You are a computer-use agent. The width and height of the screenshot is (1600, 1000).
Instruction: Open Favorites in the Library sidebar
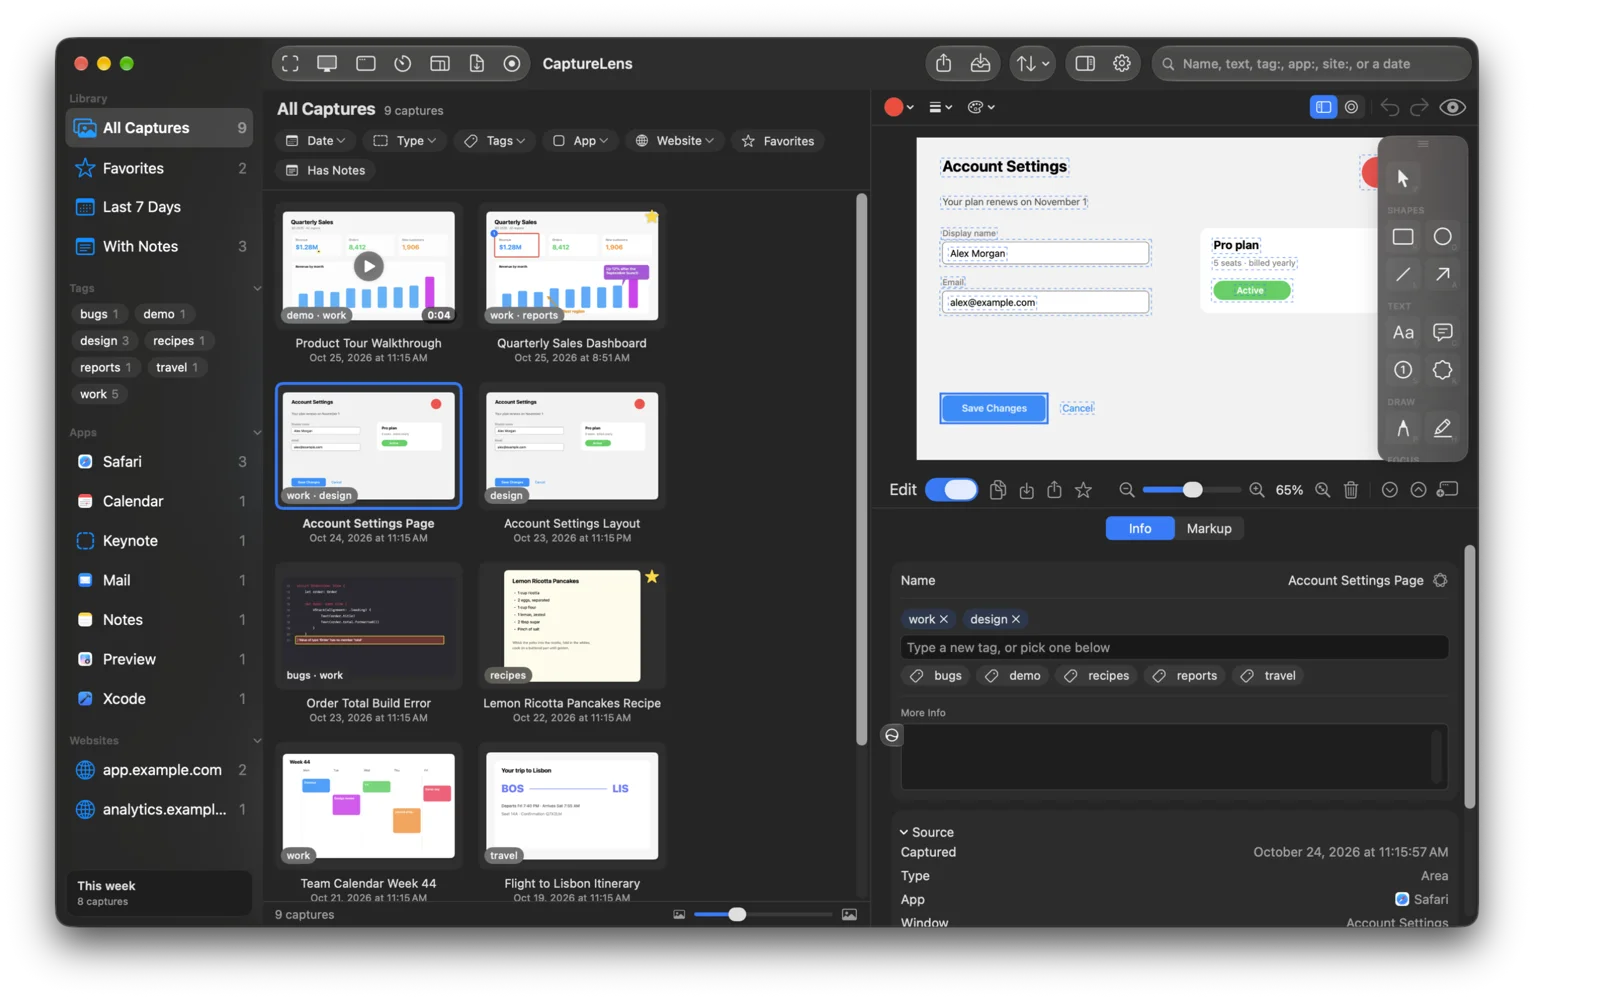[160, 169]
